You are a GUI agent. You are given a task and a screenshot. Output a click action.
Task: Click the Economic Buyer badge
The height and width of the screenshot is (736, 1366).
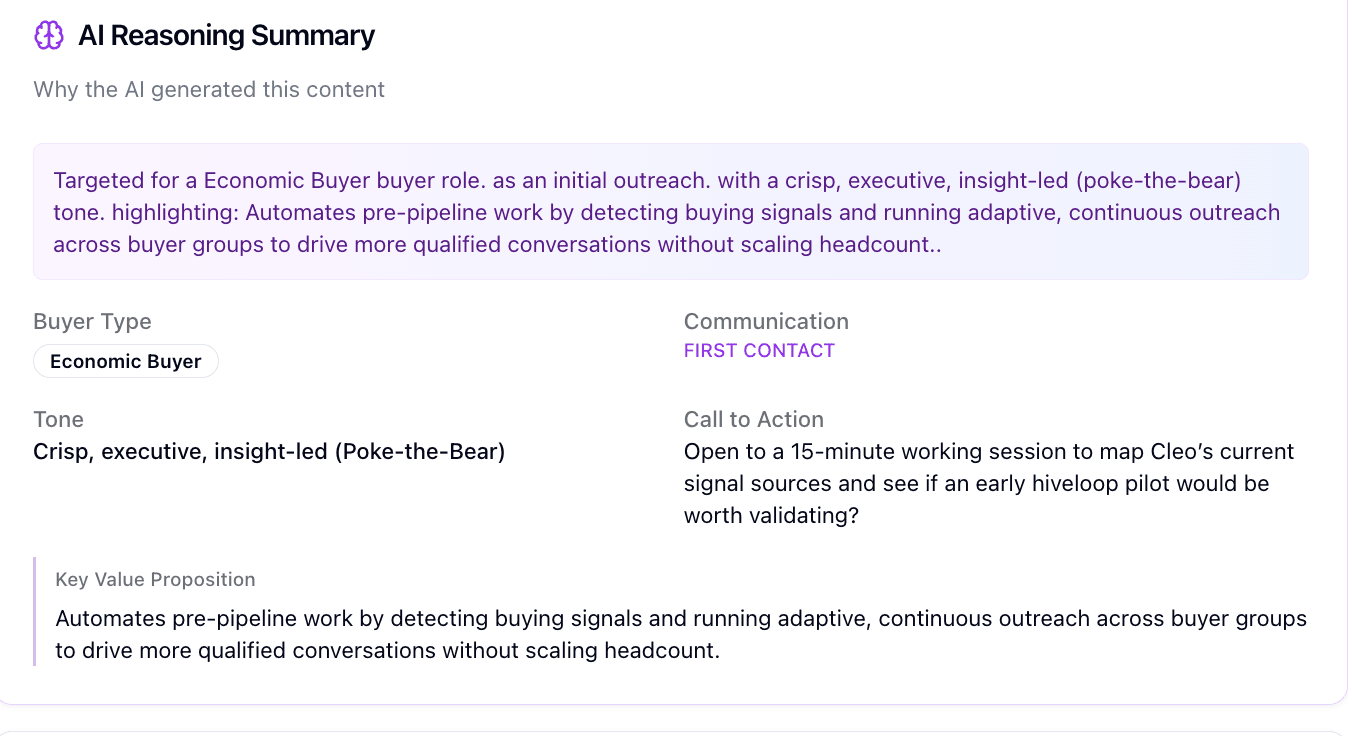point(126,362)
